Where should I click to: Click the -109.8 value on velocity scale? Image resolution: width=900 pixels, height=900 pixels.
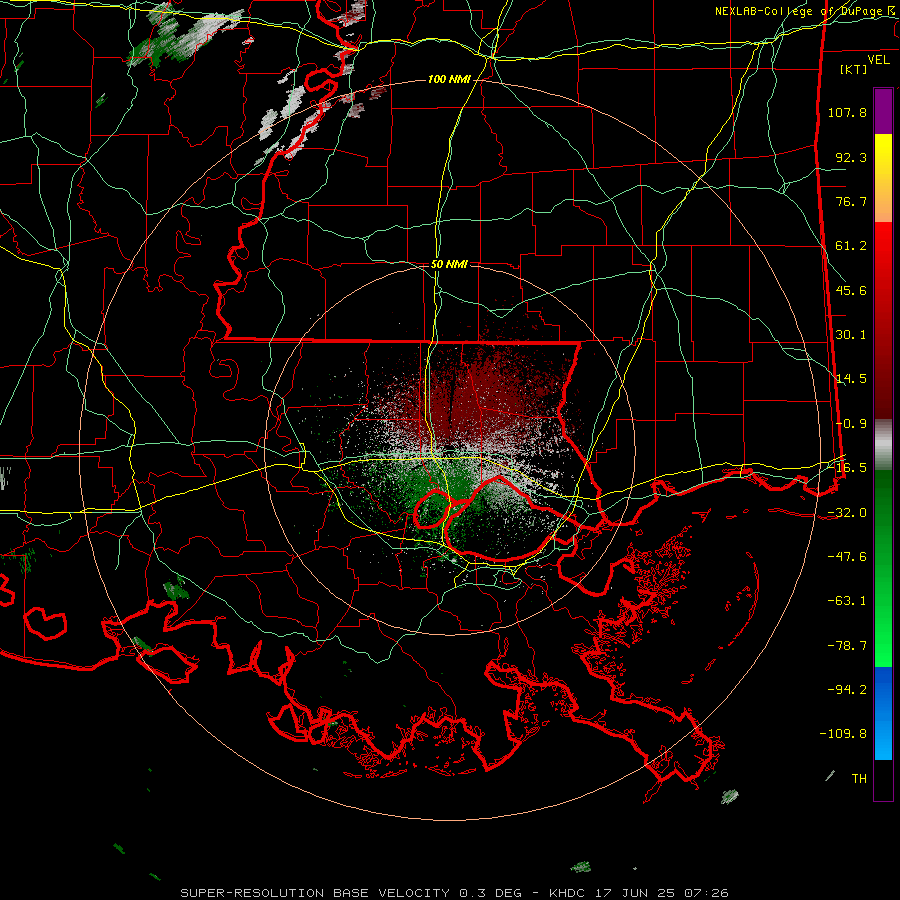[x=843, y=734]
